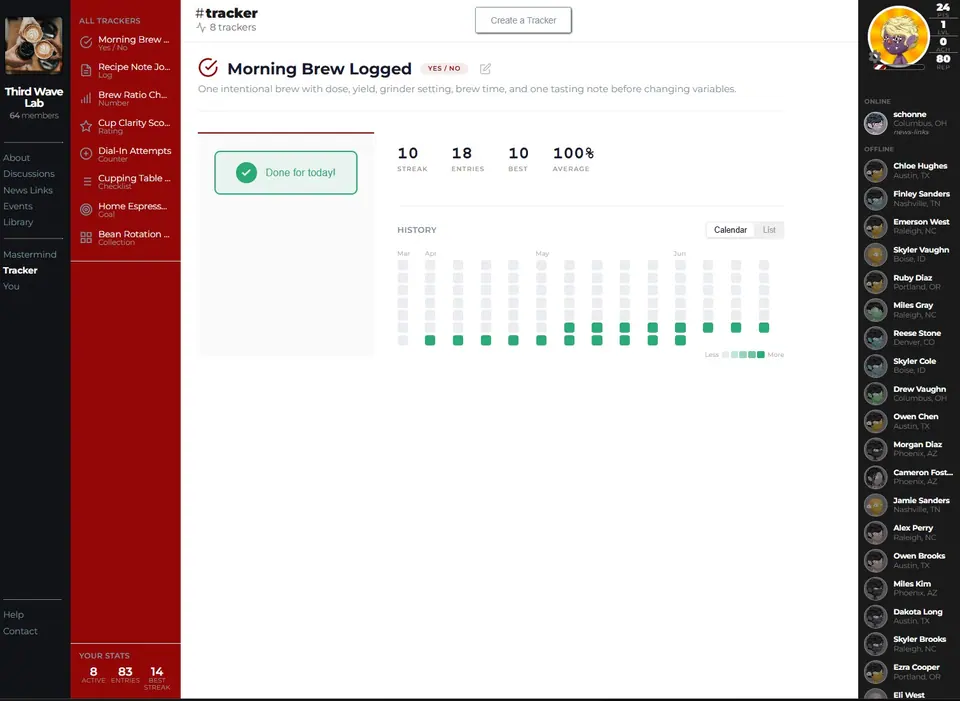Open Discussions section
The width and height of the screenshot is (960, 701).
(x=29, y=174)
